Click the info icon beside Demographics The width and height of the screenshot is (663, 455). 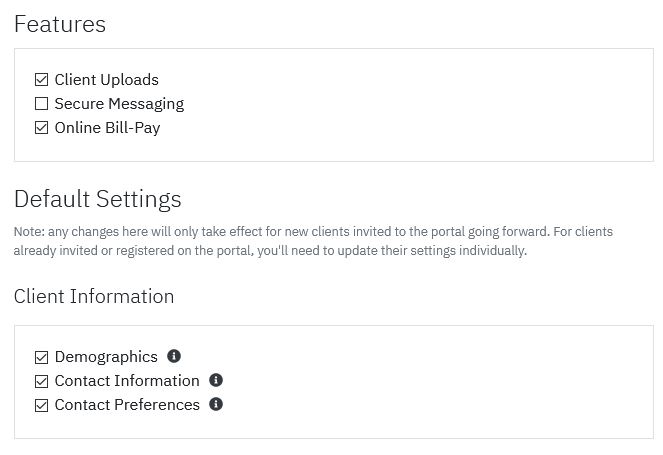174,356
